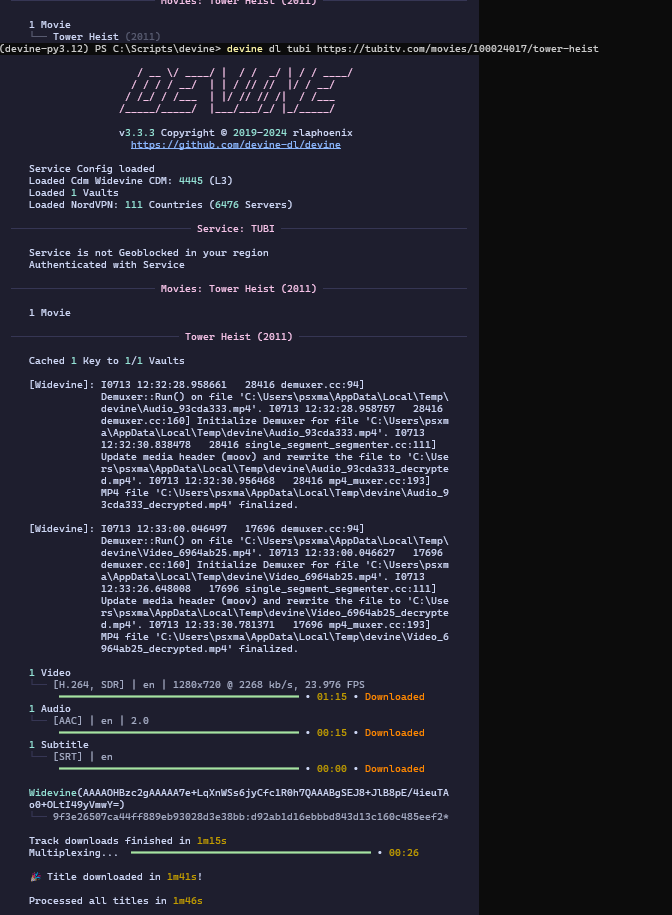Screen dimensions: 672x915
Task: Click the 'Tower Heist (2011)' section divider title
Action: tap(239, 337)
